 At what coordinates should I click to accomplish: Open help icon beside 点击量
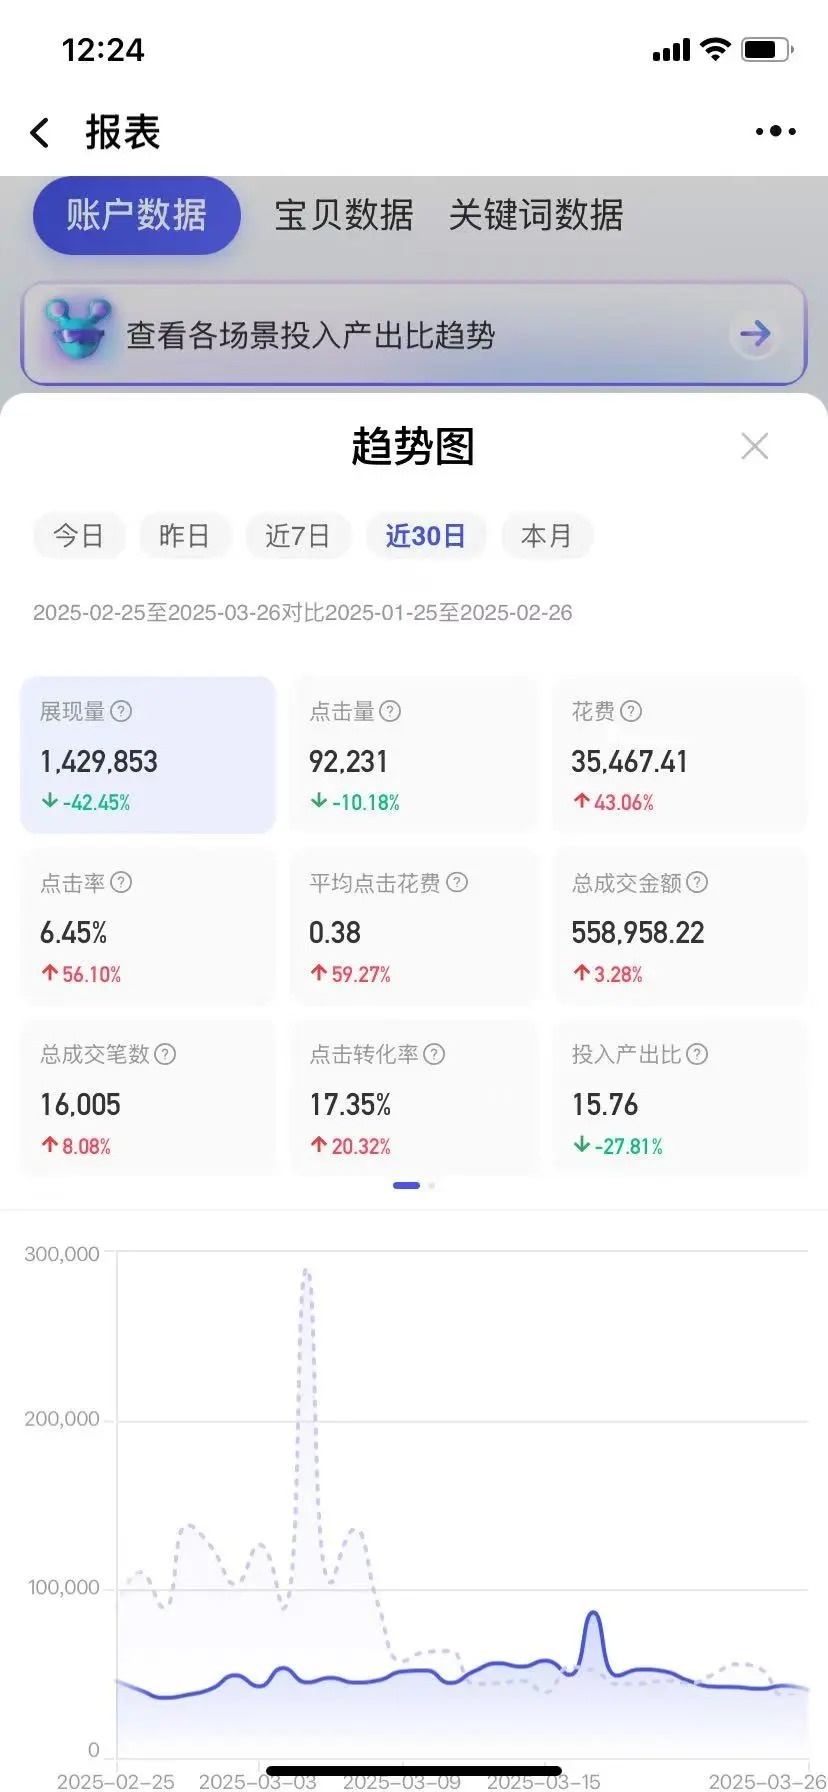390,711
